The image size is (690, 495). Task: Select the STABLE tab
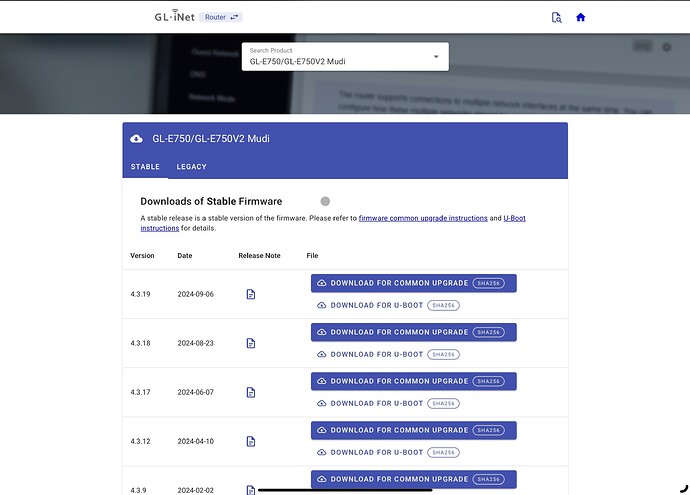[x=145, y=167]
